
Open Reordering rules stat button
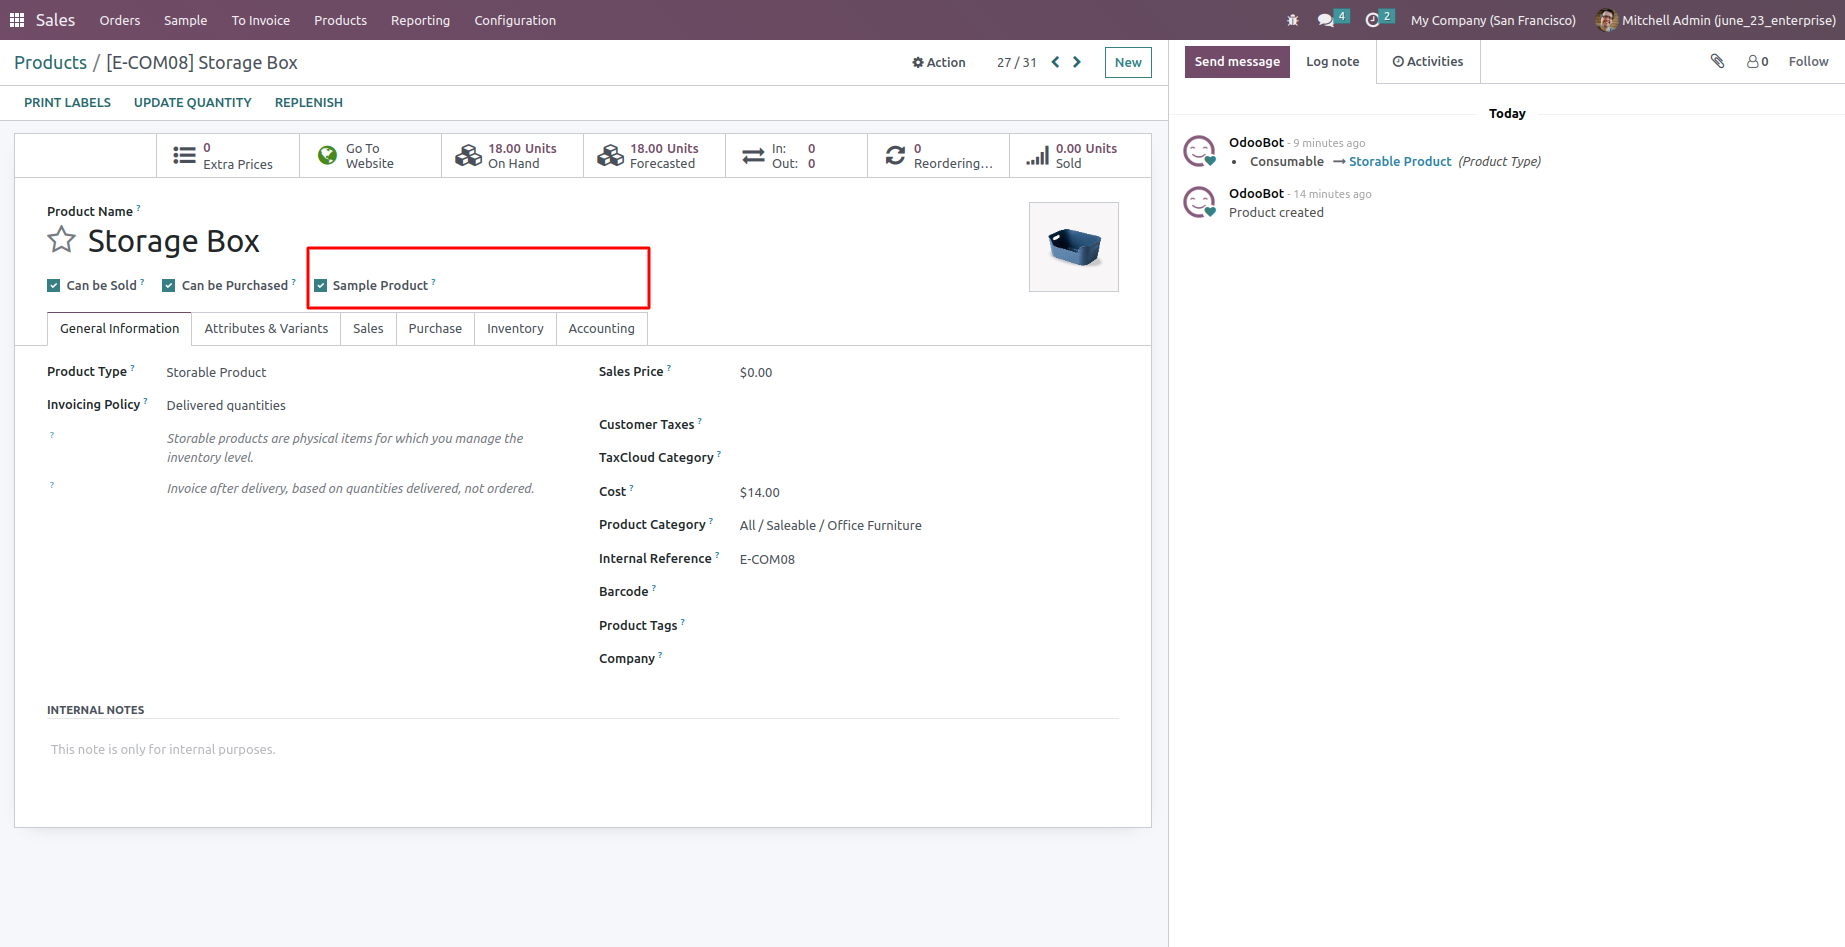938,156
